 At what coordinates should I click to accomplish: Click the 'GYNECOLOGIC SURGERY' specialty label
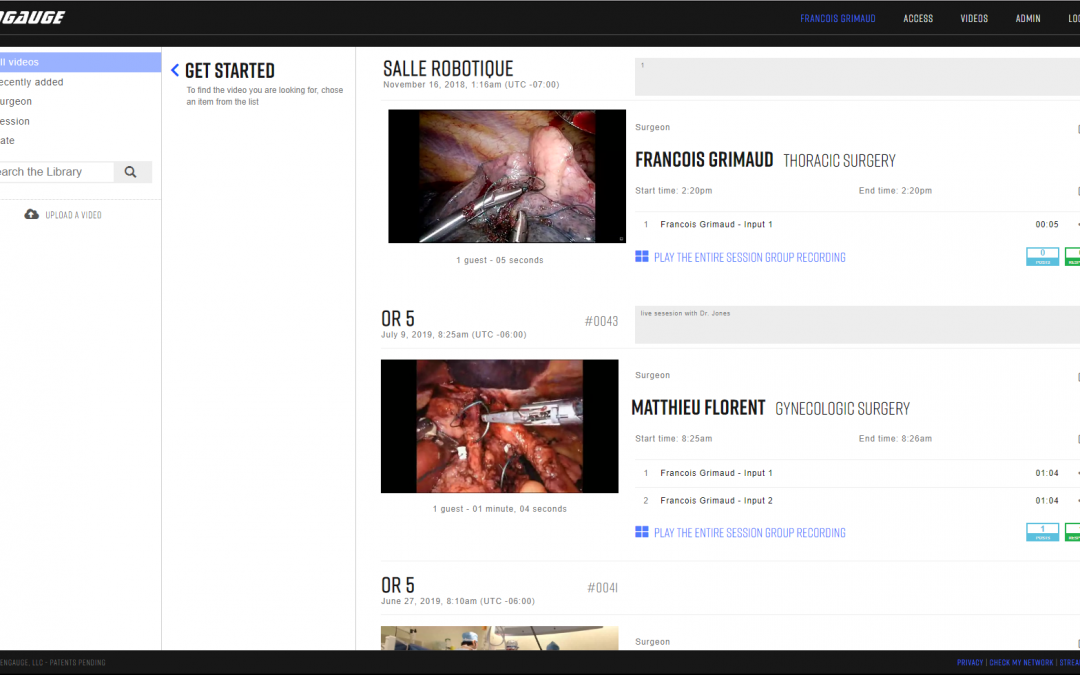click(x=842, y=409)
